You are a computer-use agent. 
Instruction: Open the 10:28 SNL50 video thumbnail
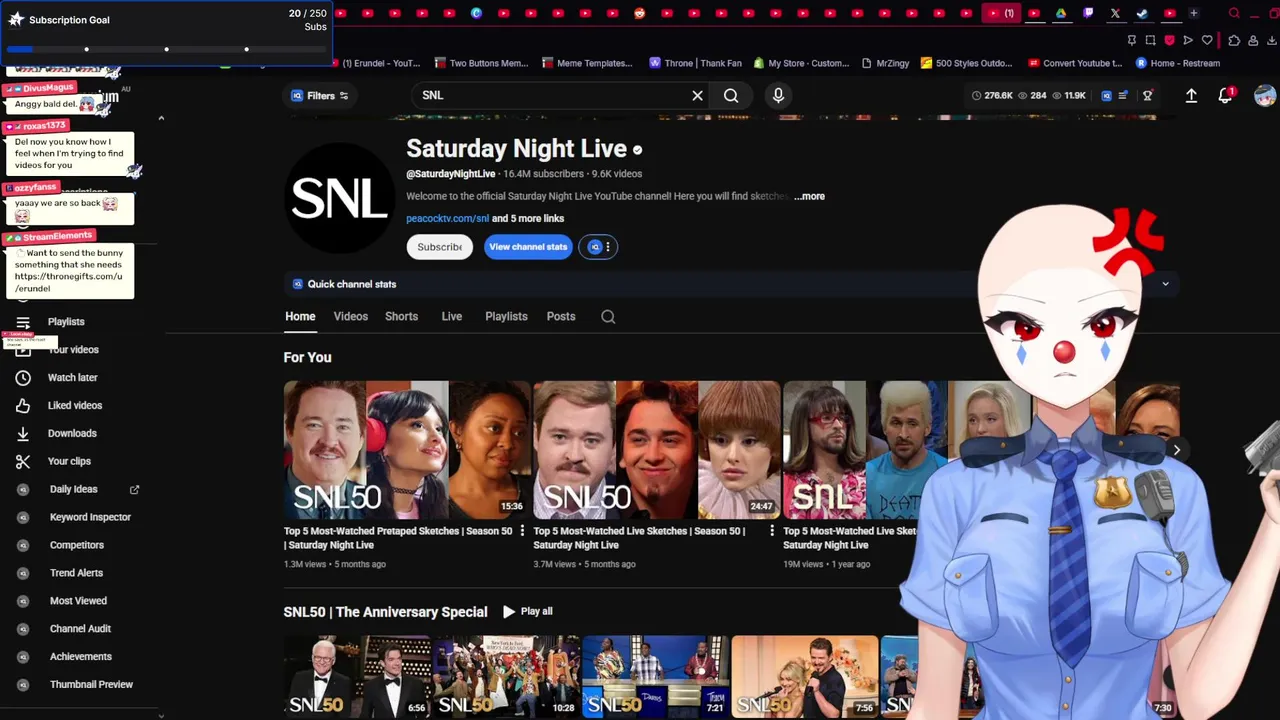tap(506, 677)
